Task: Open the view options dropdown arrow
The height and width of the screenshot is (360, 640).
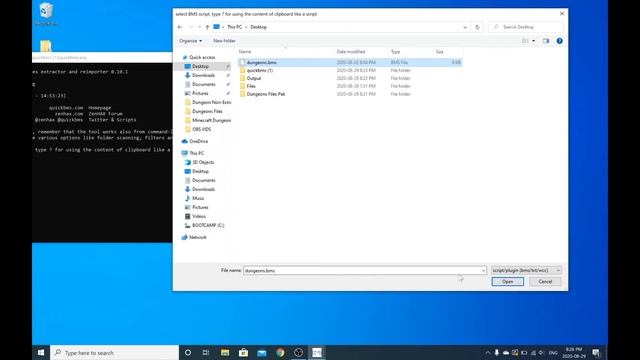Action: point(533,41)
